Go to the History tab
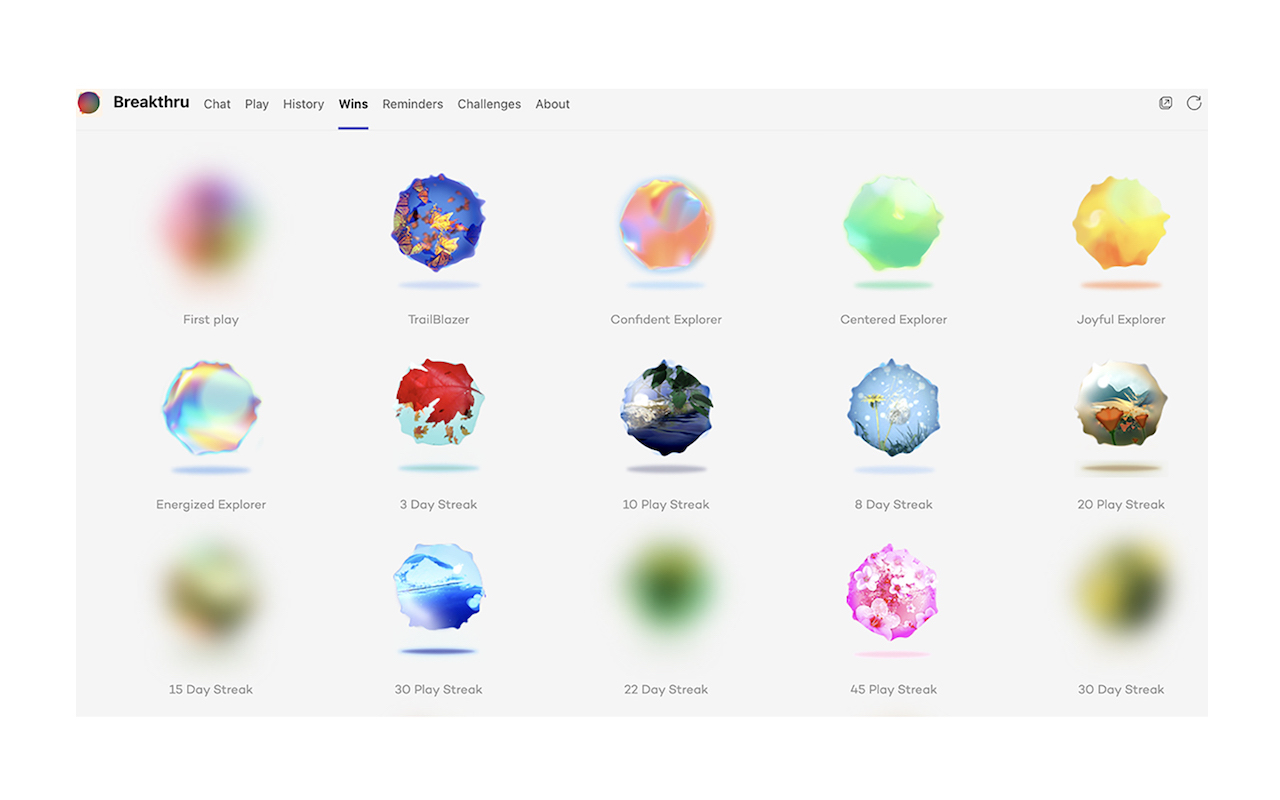Screen dimensions: 1280x800 (x=303, y=104)
